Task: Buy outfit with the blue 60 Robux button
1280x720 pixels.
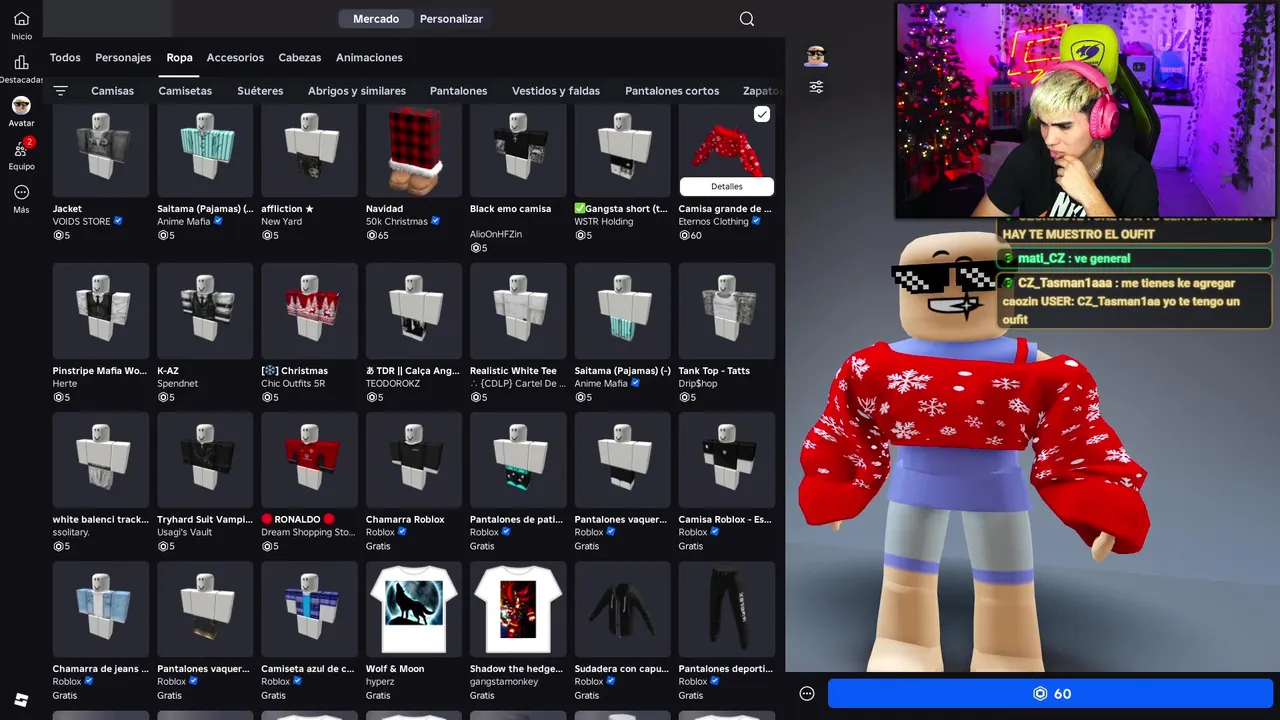Action: coord(1050,694)
